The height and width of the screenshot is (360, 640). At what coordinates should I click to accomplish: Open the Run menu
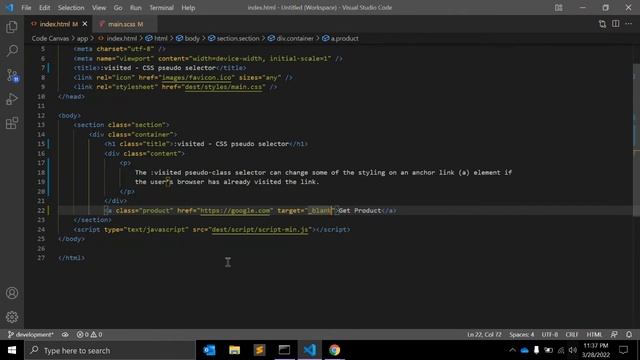click(136, 8)
